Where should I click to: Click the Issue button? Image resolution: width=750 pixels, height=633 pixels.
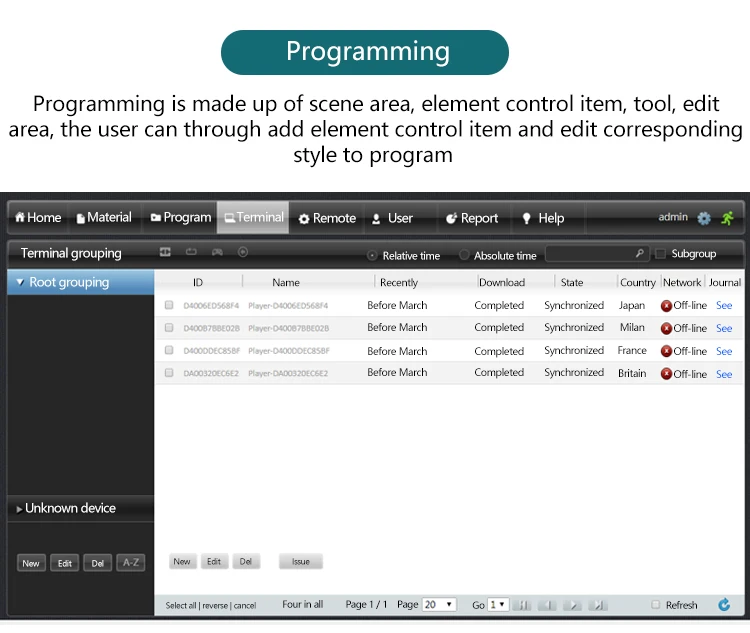click(300, 562)
